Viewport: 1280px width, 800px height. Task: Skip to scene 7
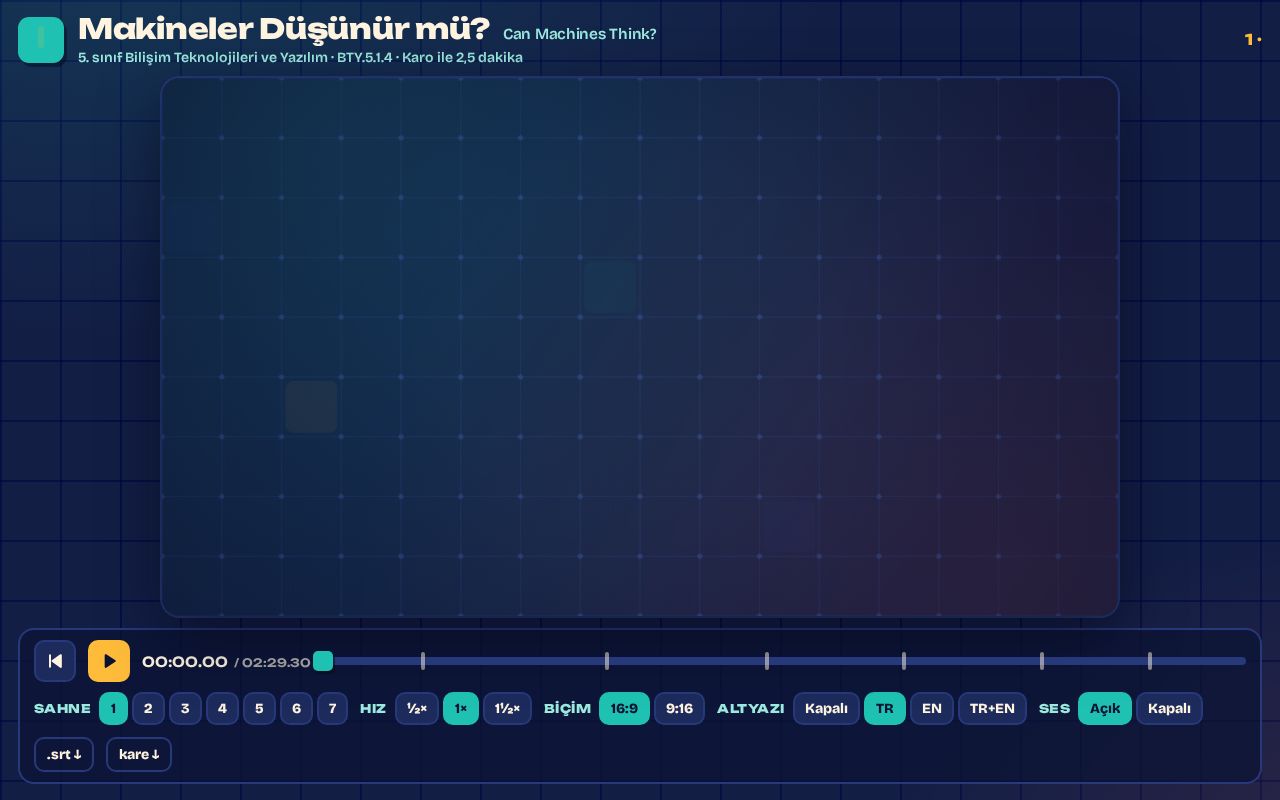[332, 708]
